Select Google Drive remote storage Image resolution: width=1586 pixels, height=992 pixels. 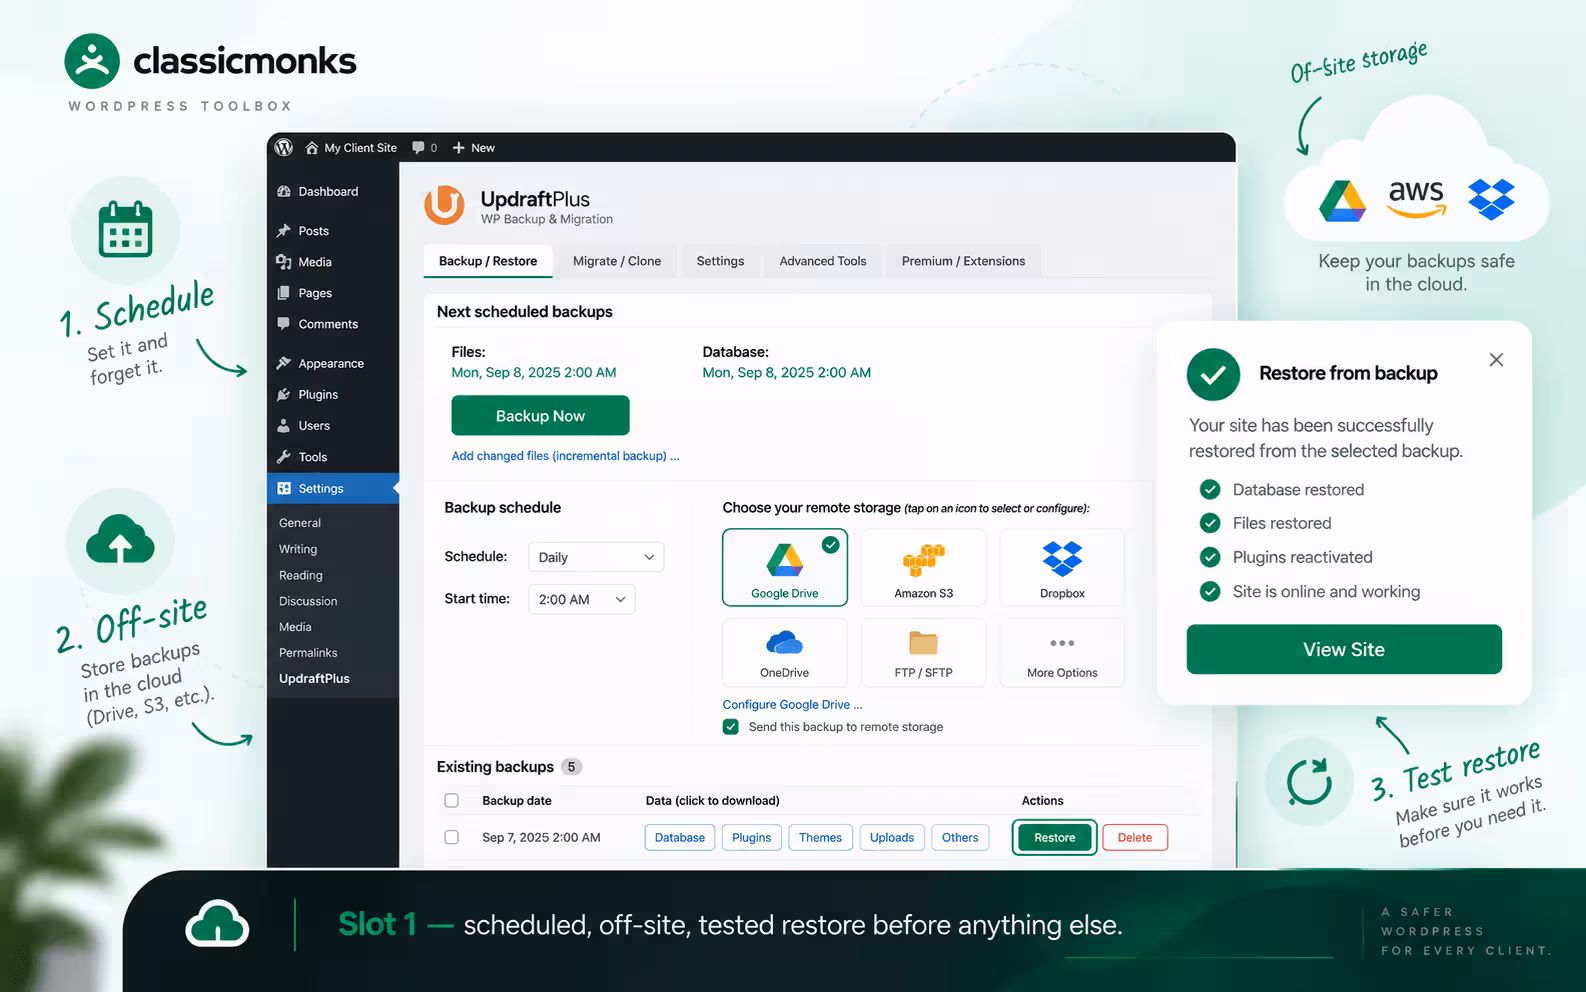(x=785, y=567)
